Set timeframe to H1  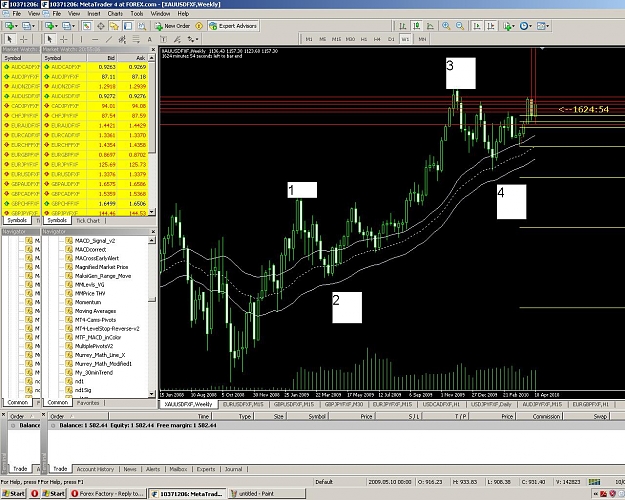click(x=364, y=39)
